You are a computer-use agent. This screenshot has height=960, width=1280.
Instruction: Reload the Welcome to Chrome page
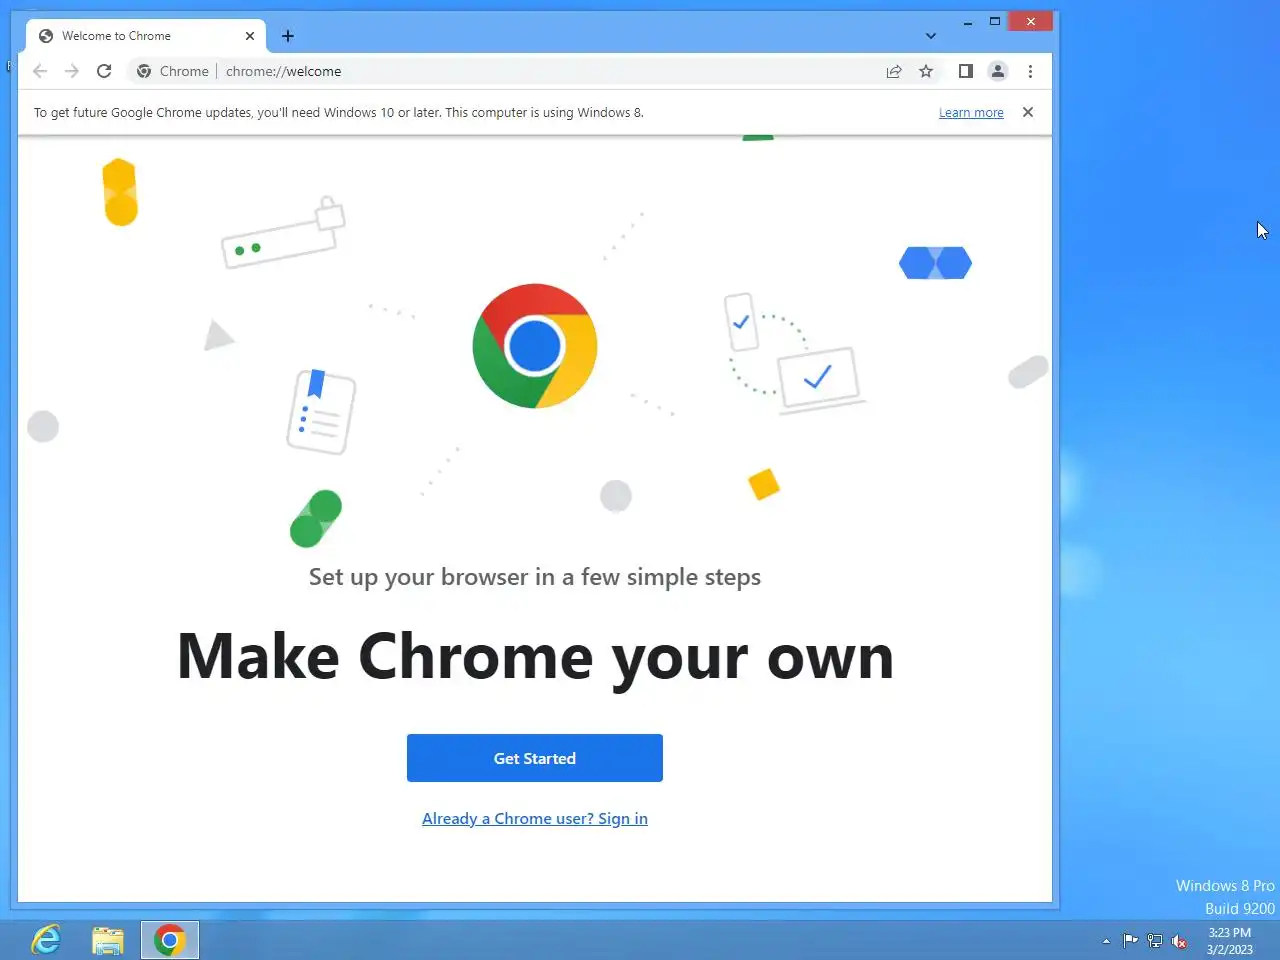point(104,71)
